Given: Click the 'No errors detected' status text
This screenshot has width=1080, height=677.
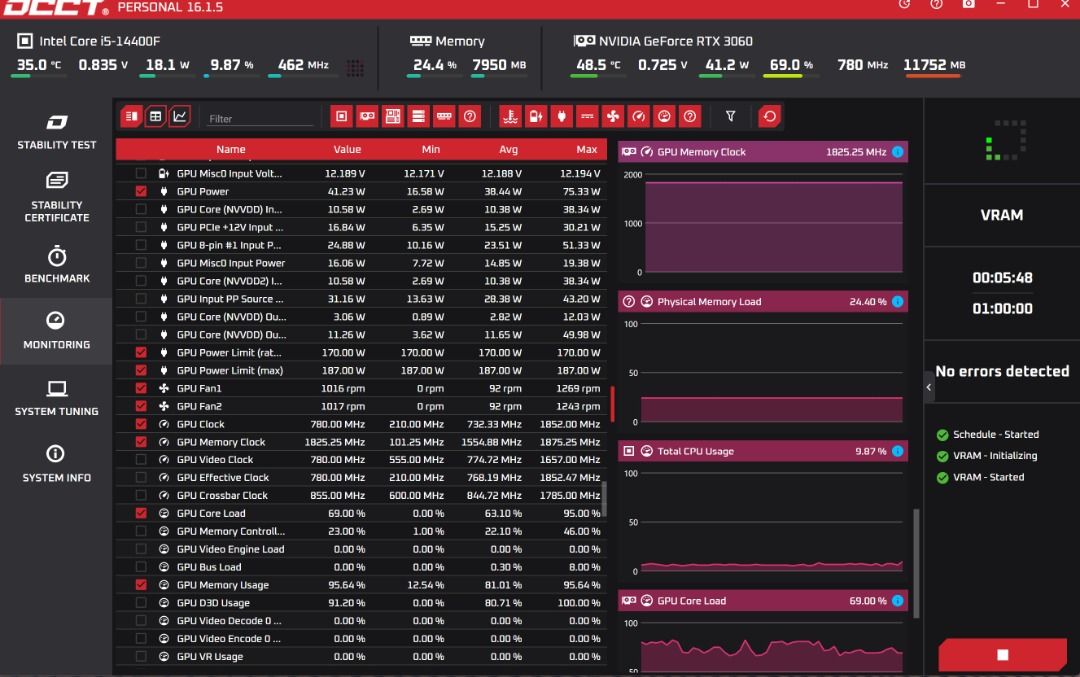Looking at the screenshot, I should [x=1002, y=371].
